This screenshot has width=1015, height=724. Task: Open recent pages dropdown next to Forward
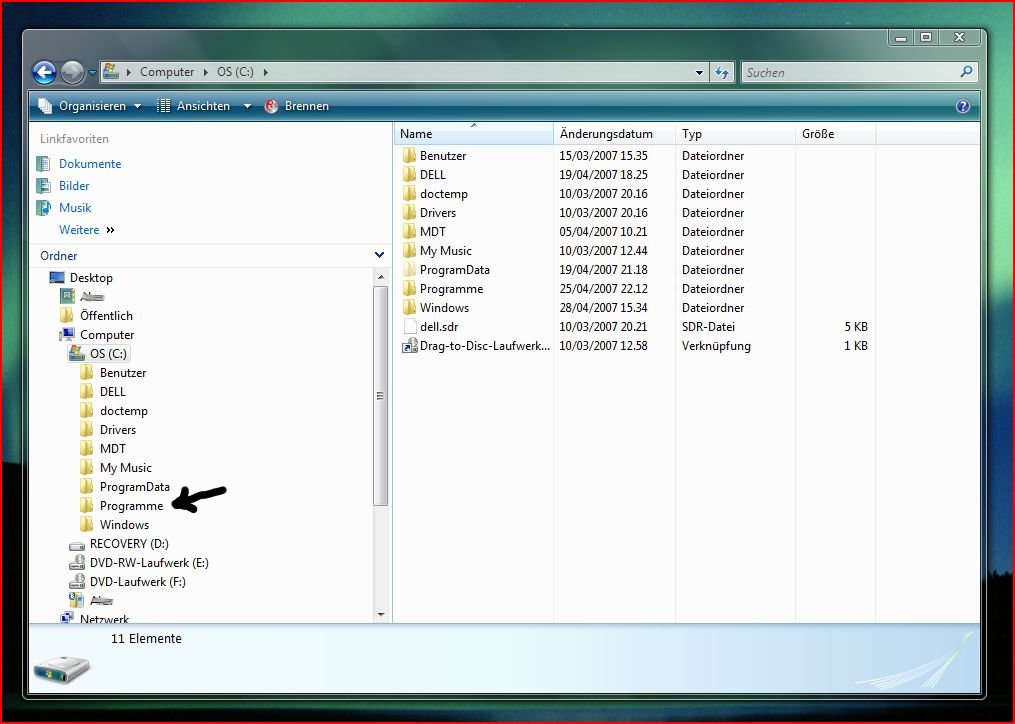pyautogui.click(x=93, y=73)
